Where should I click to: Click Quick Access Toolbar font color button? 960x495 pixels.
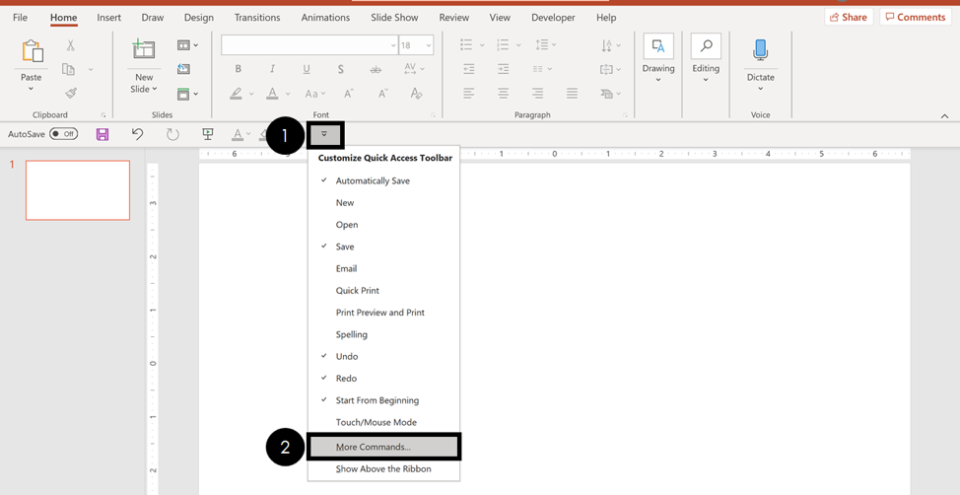[238, 134]
